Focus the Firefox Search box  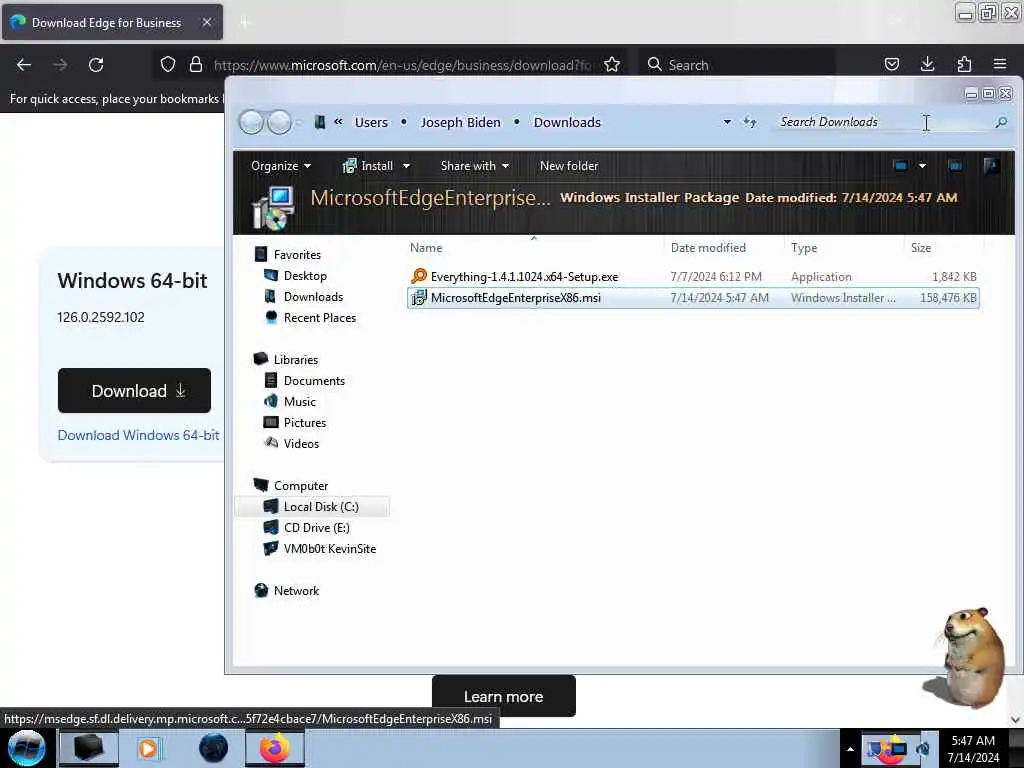coord(737,65)
